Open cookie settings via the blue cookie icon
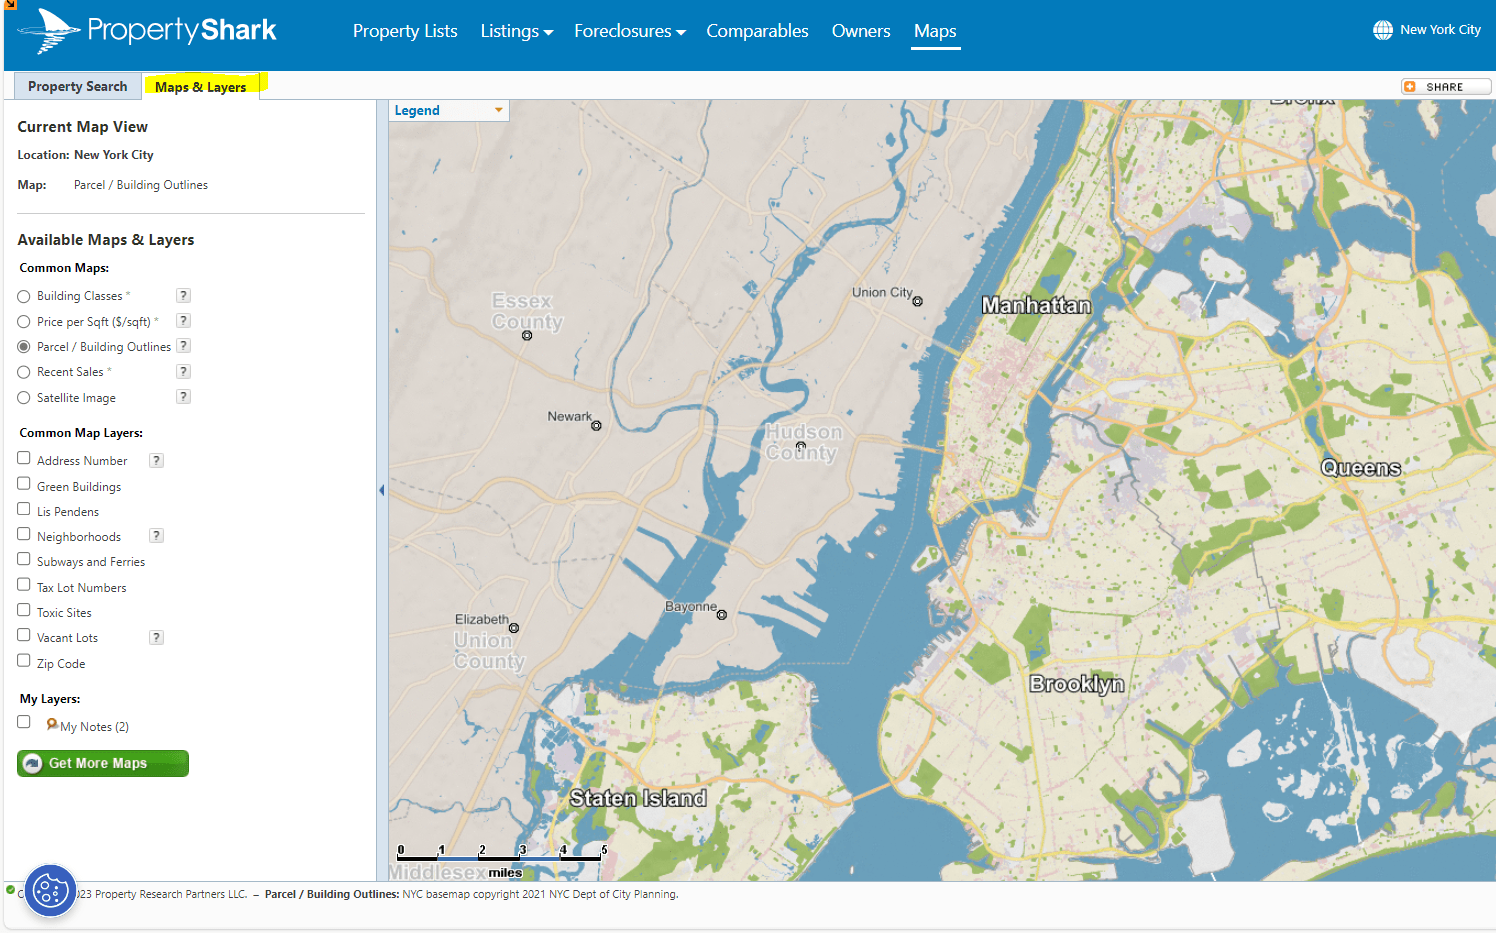The height and width of the screenshot is (933, 1496). pos(50,890)
